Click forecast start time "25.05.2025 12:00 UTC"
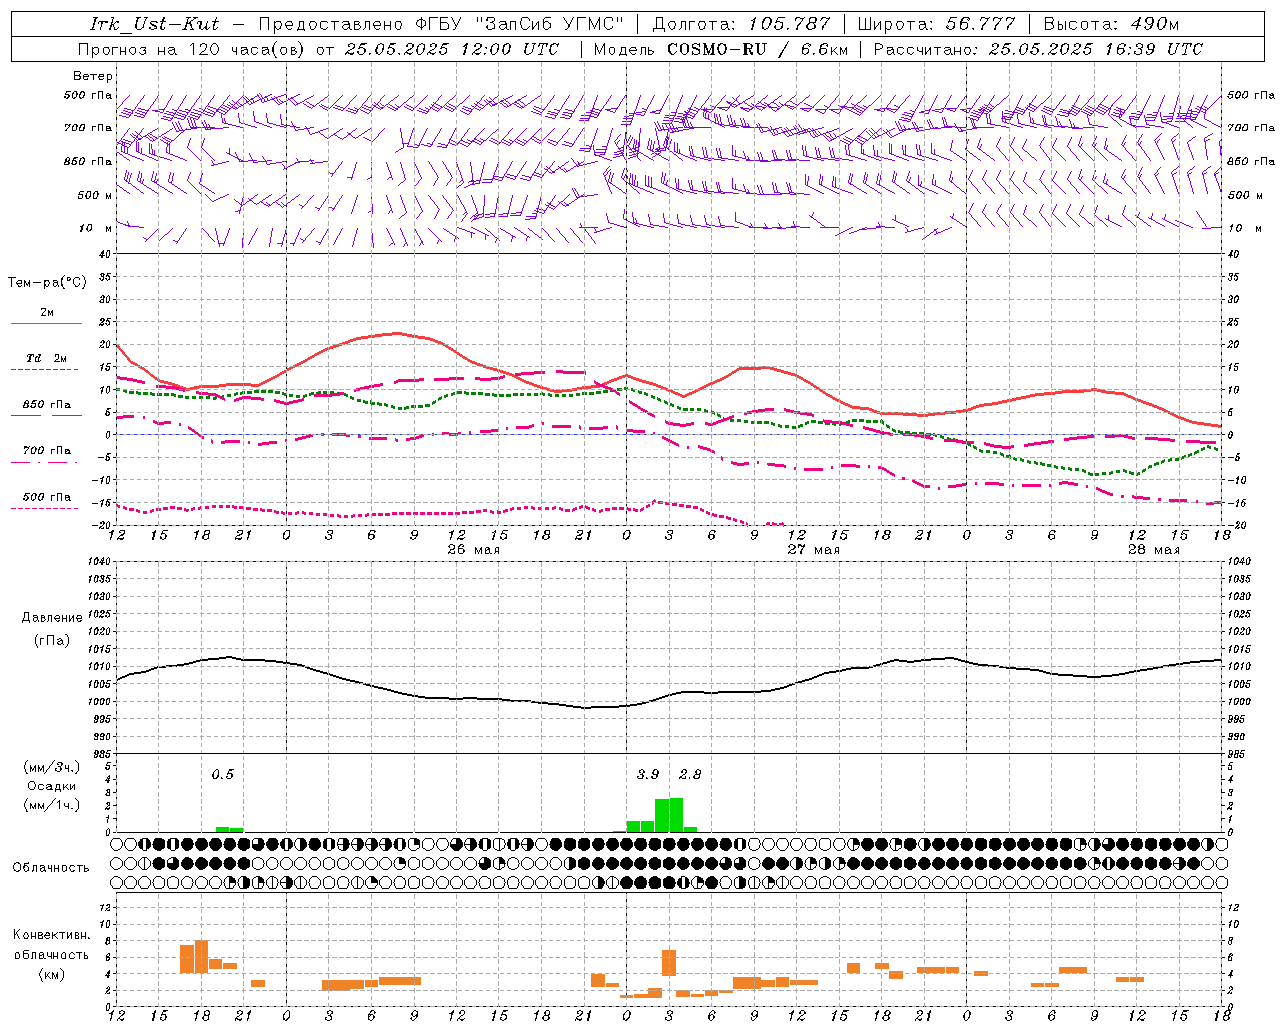Image resolution: width=1280 pixels, height=1024 pixels. [x=452, y=49]
